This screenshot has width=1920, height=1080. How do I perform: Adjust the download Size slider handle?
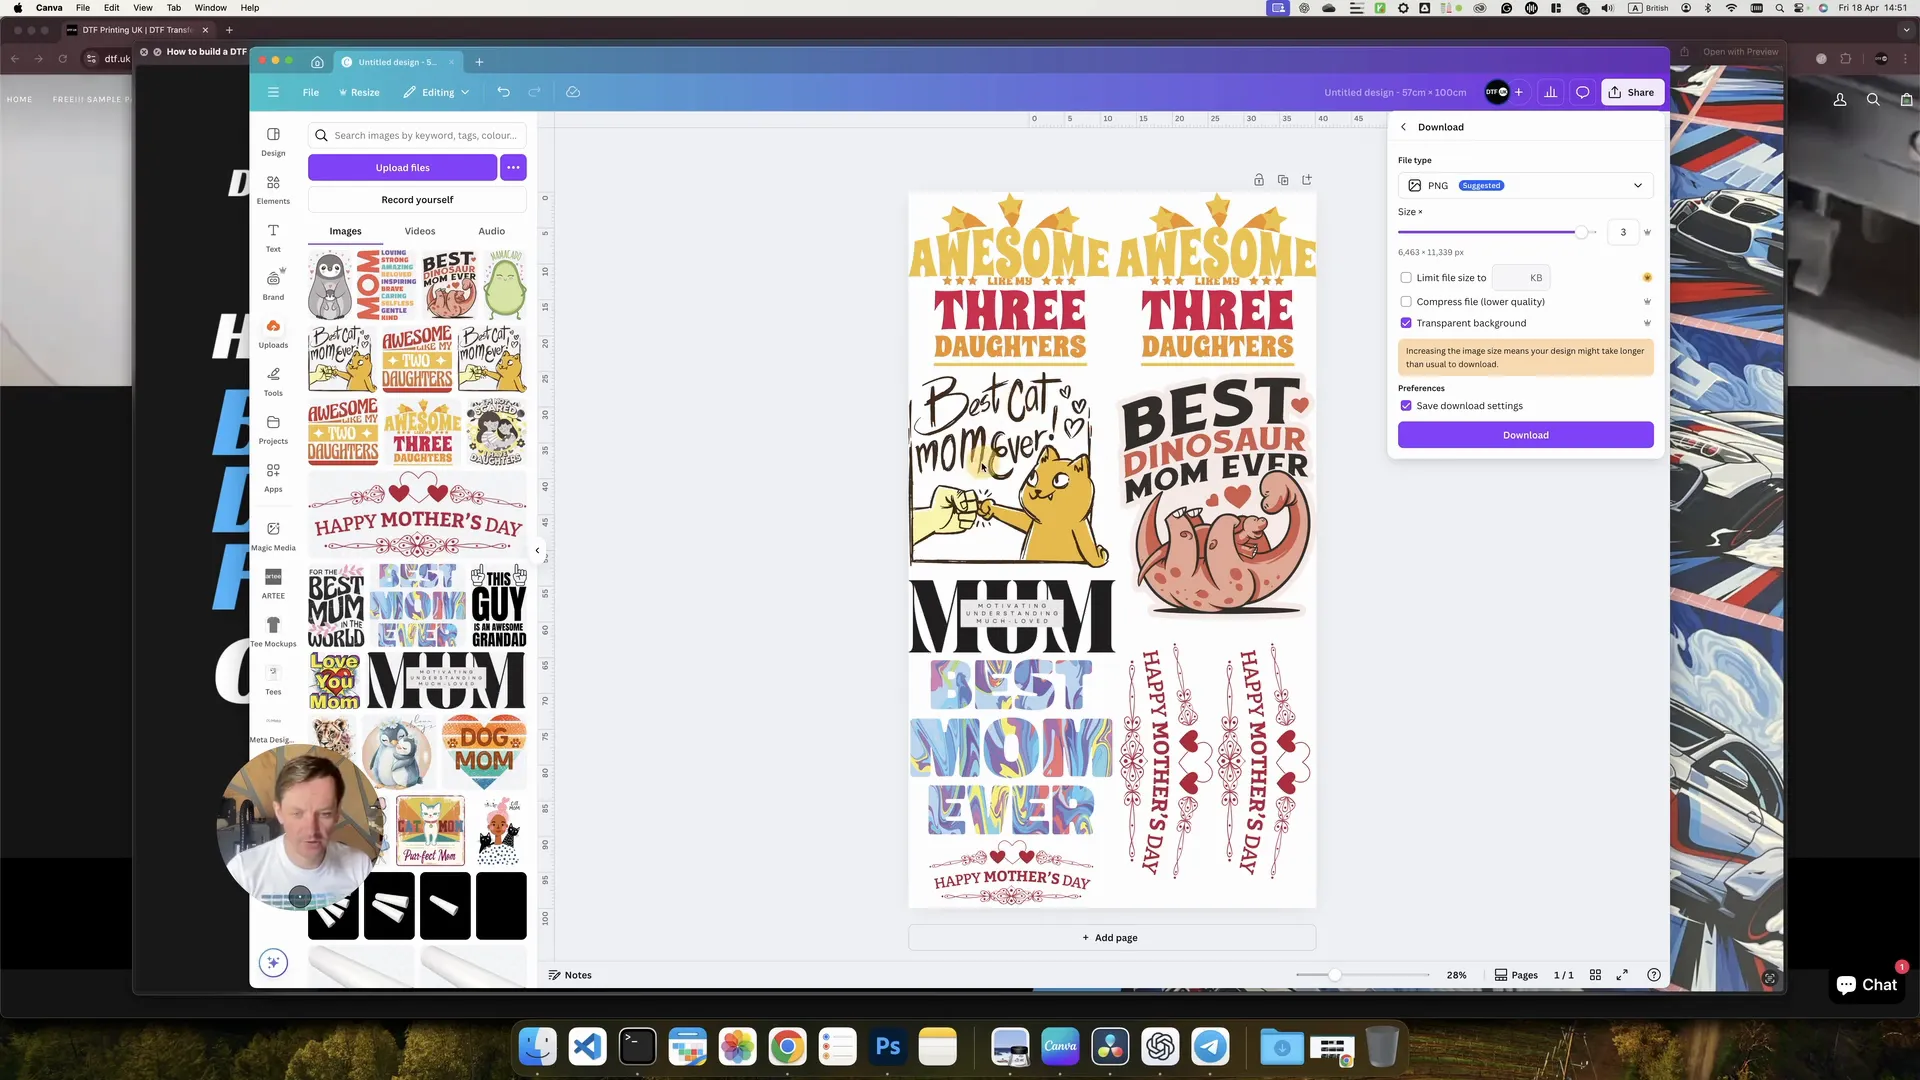click(x=1581, y=232)
